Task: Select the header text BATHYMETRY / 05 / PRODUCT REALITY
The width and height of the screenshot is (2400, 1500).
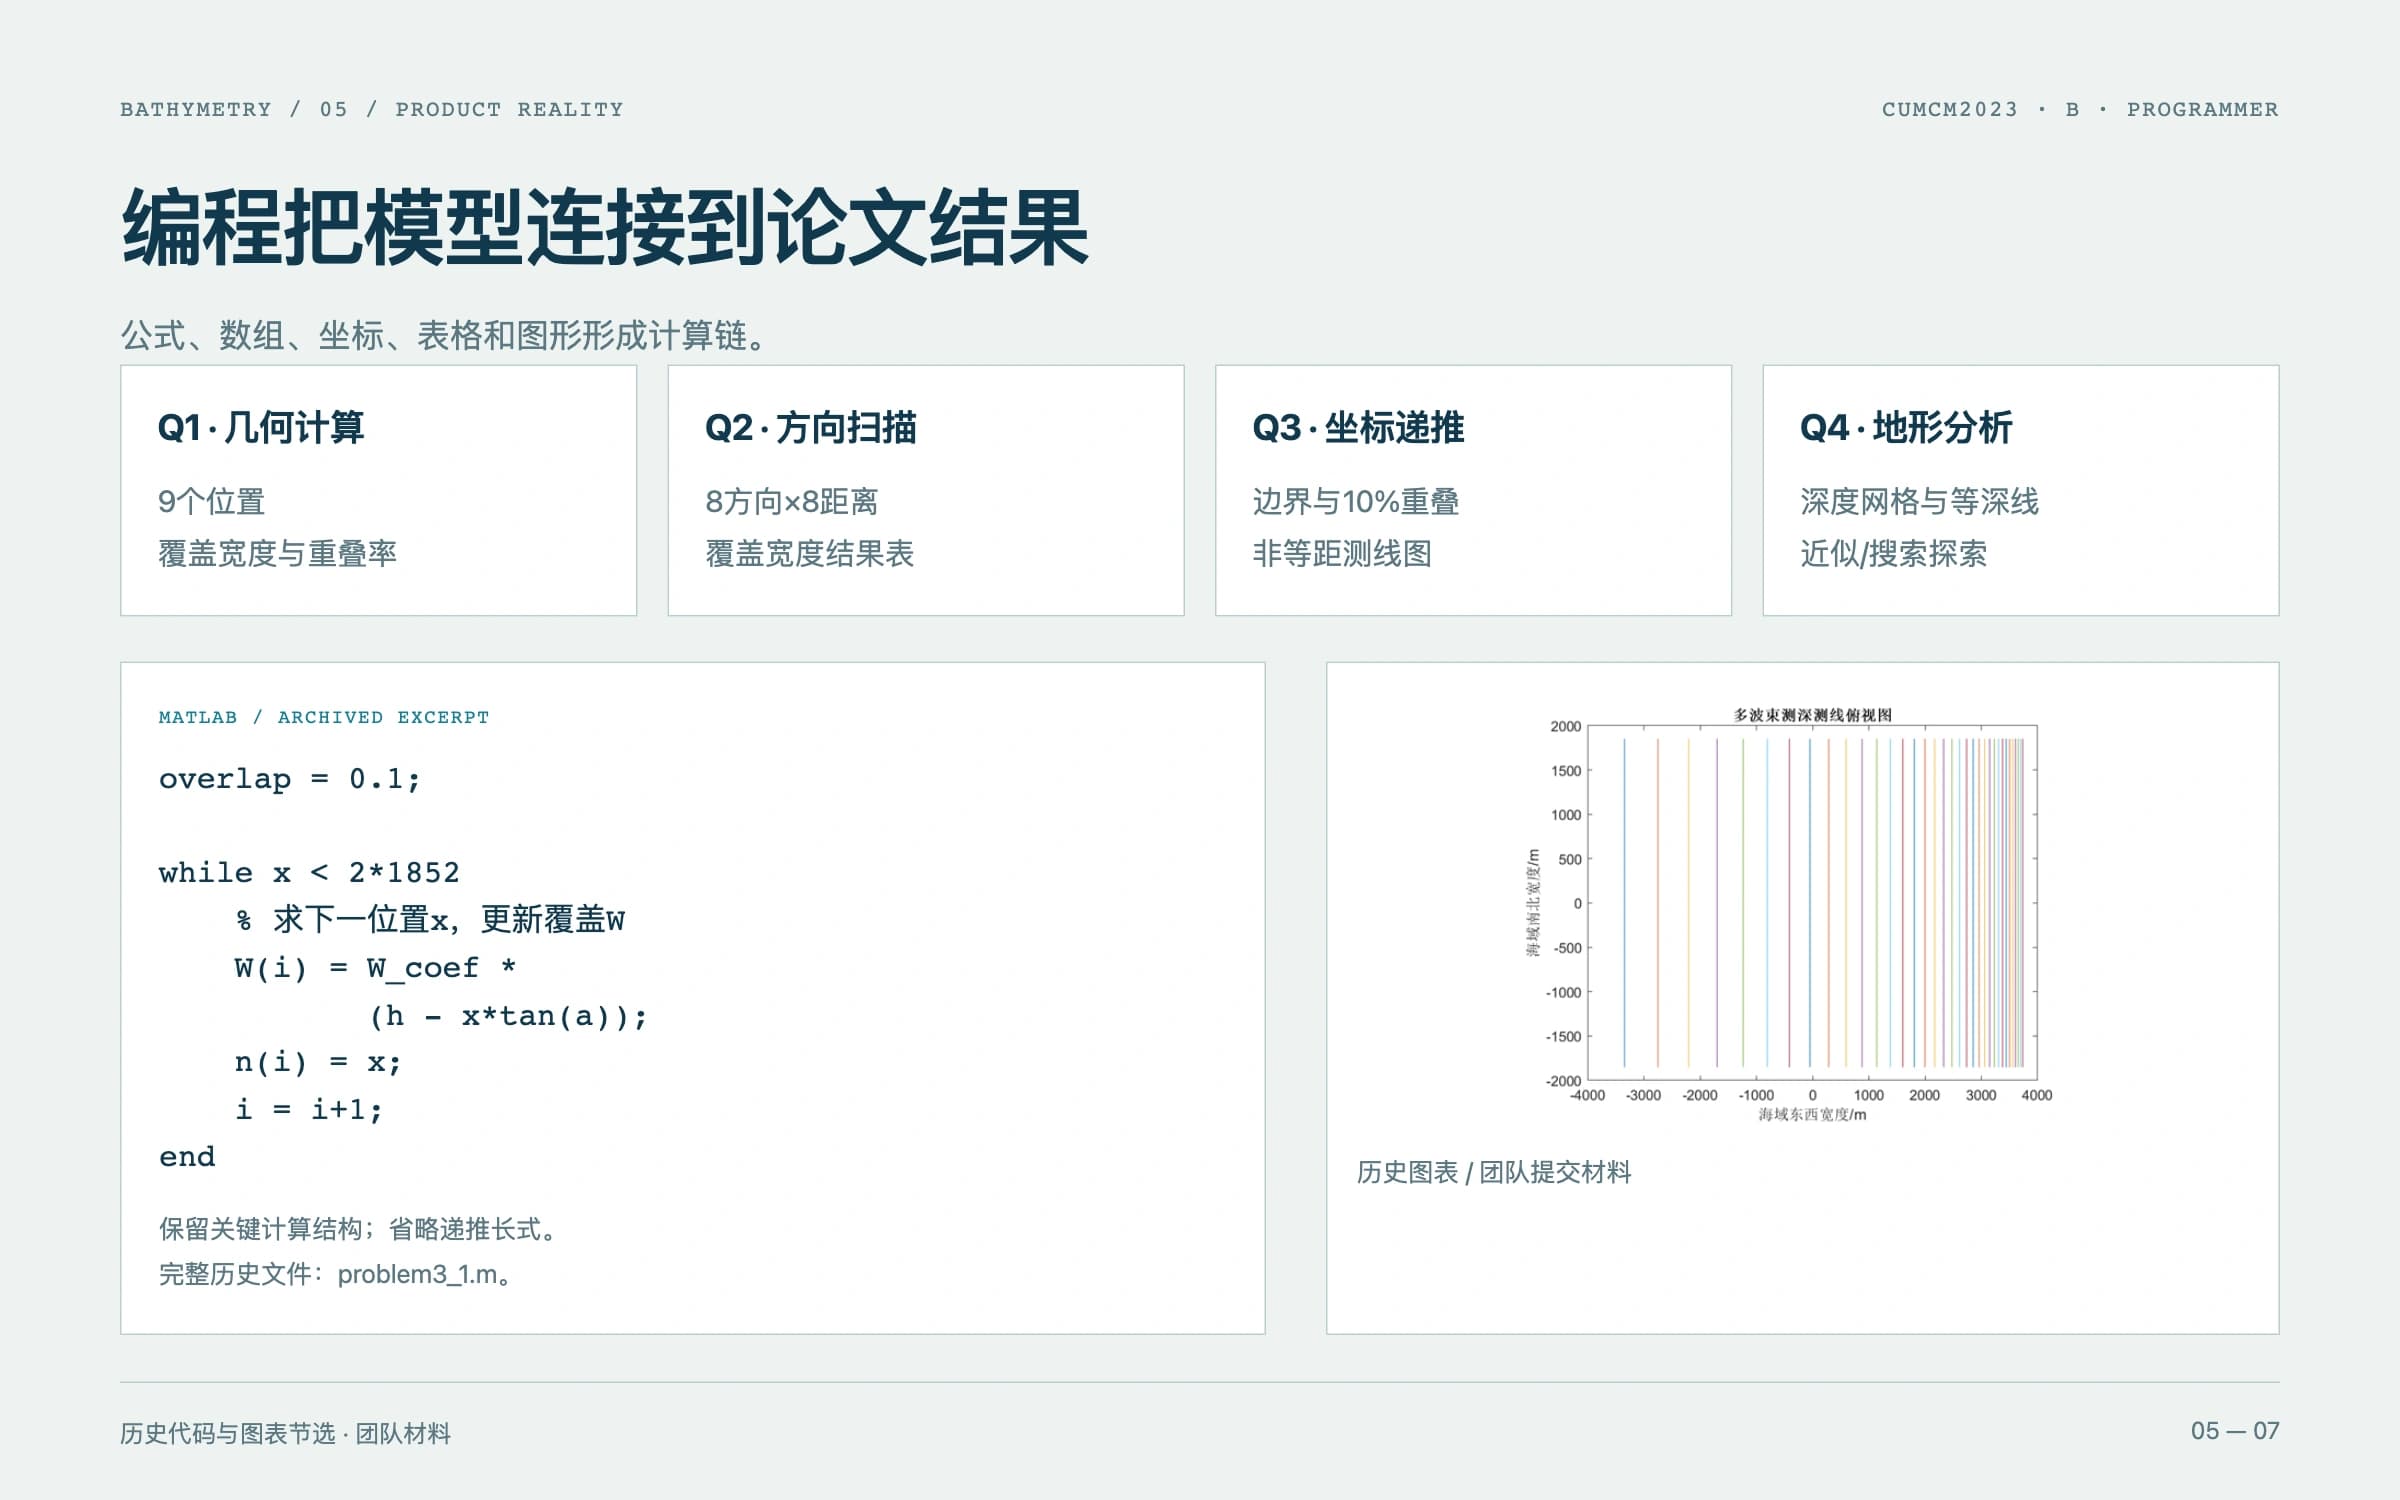Action: coord(372,109)
